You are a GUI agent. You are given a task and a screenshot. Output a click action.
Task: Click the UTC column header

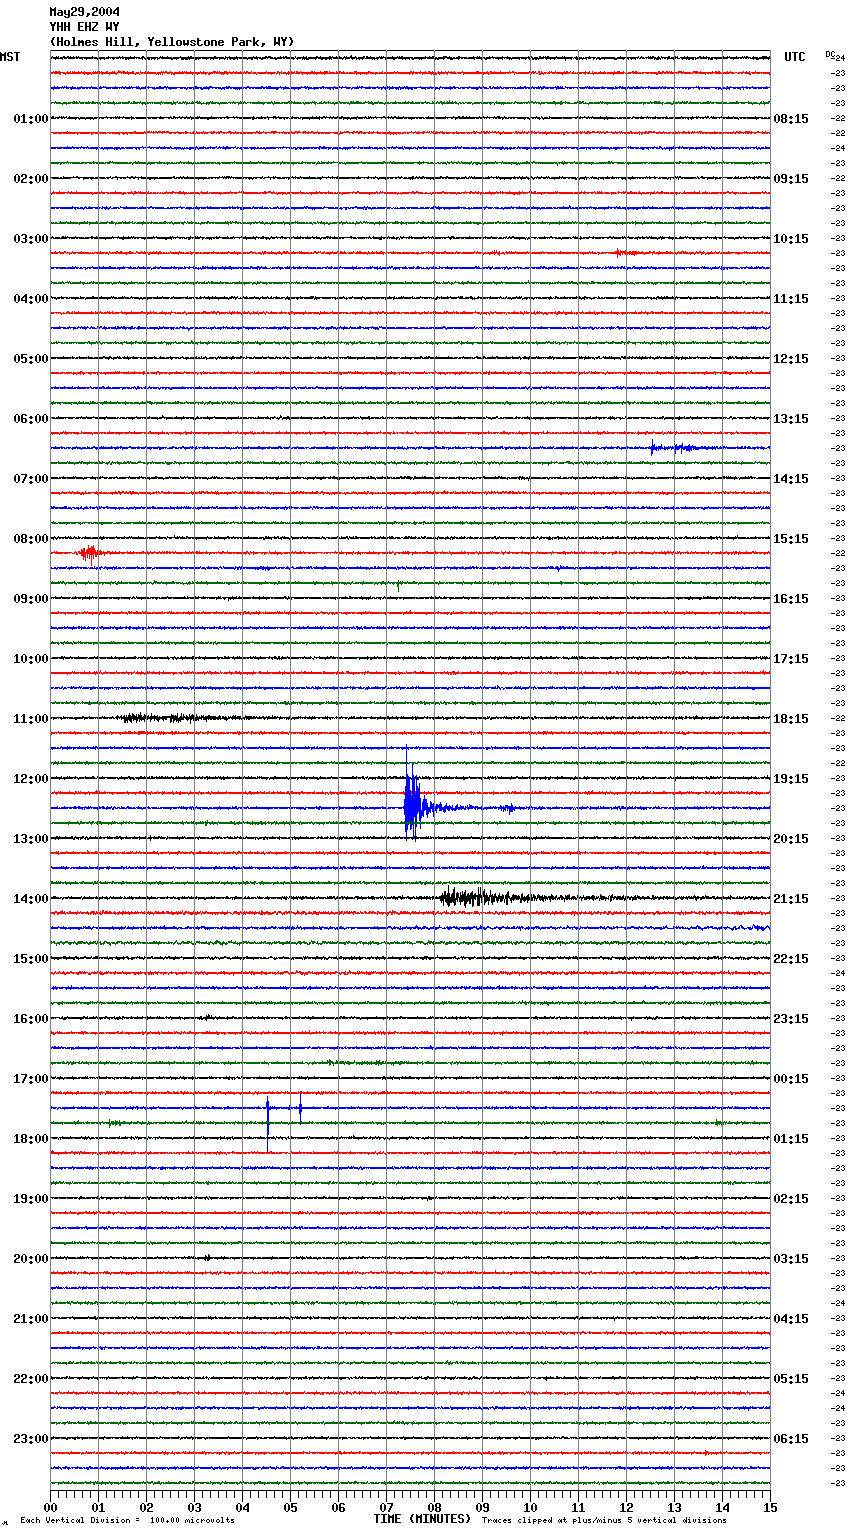[795, 57]
